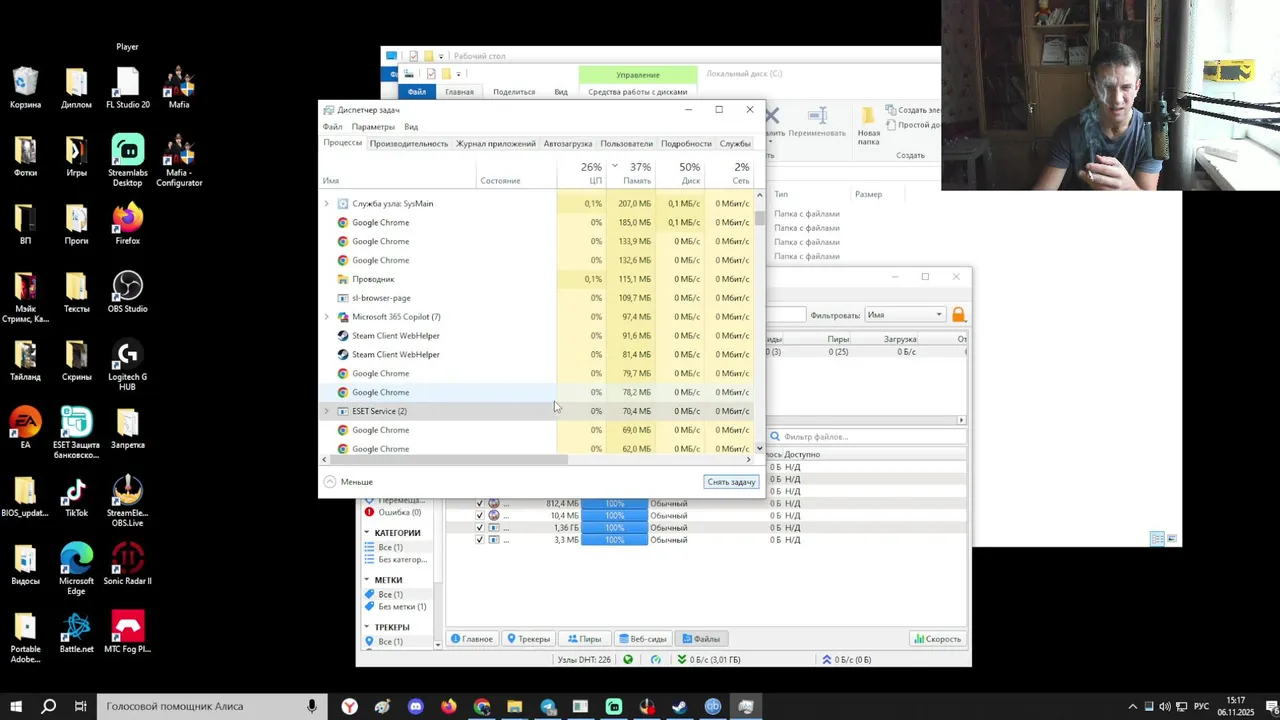Click the Снять задачу button
The height and width of the screenshot is (720, 1280).
[731, 482]
